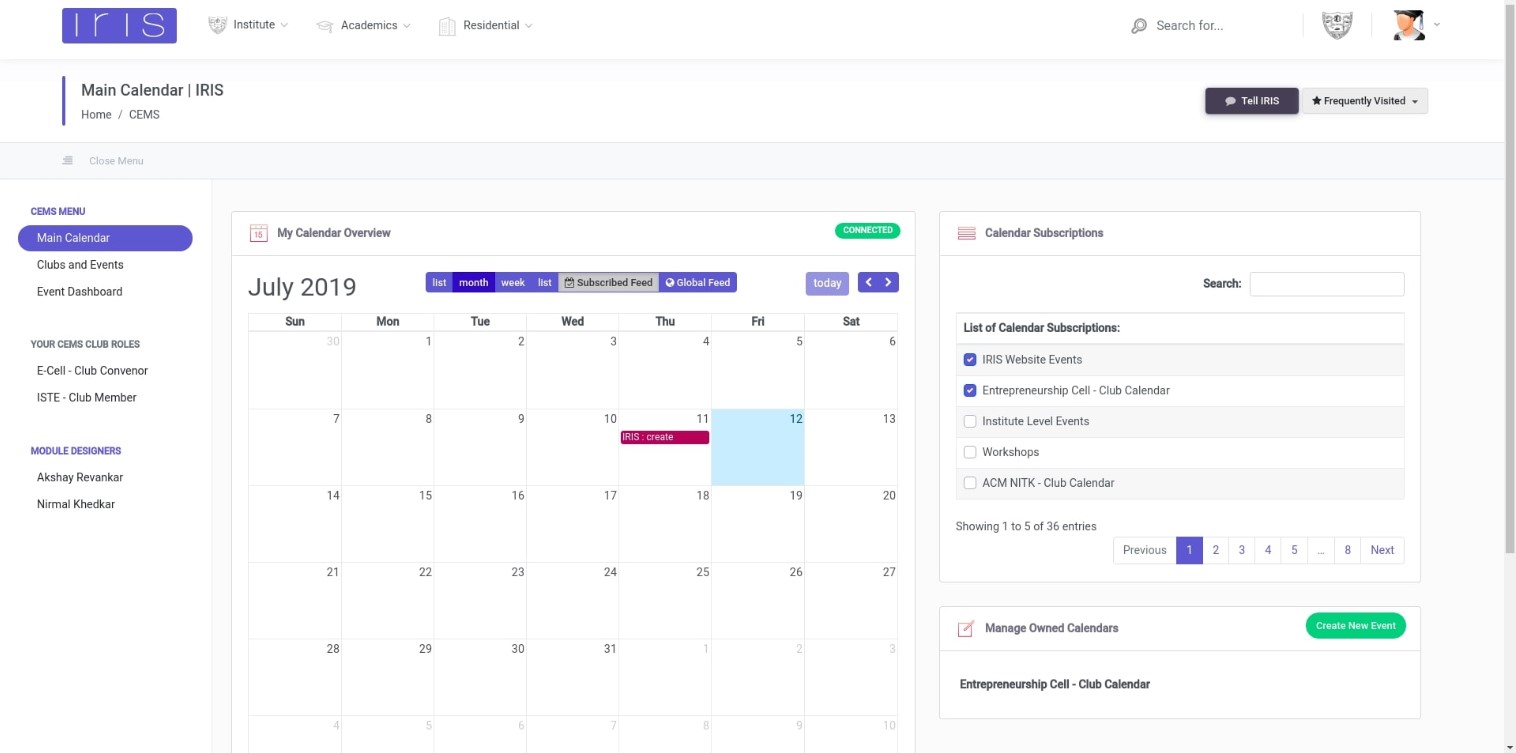Select highlighted day 12 in calendar
Viewport: 1516px width, 753px height.
(757, 447)
